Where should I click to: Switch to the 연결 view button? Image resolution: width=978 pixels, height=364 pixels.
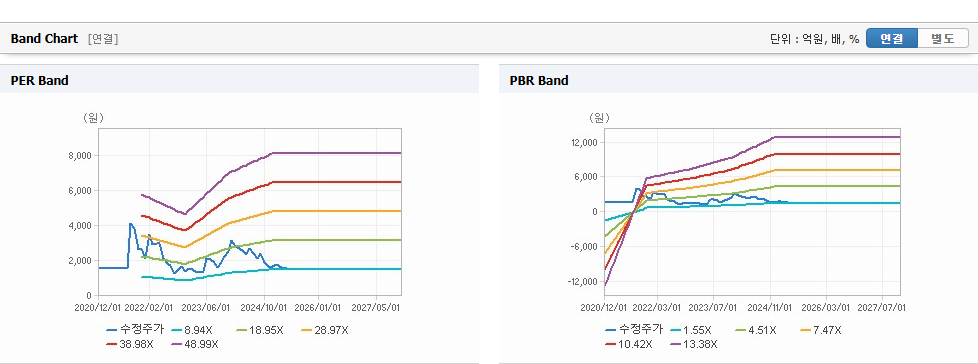(892, 39)
